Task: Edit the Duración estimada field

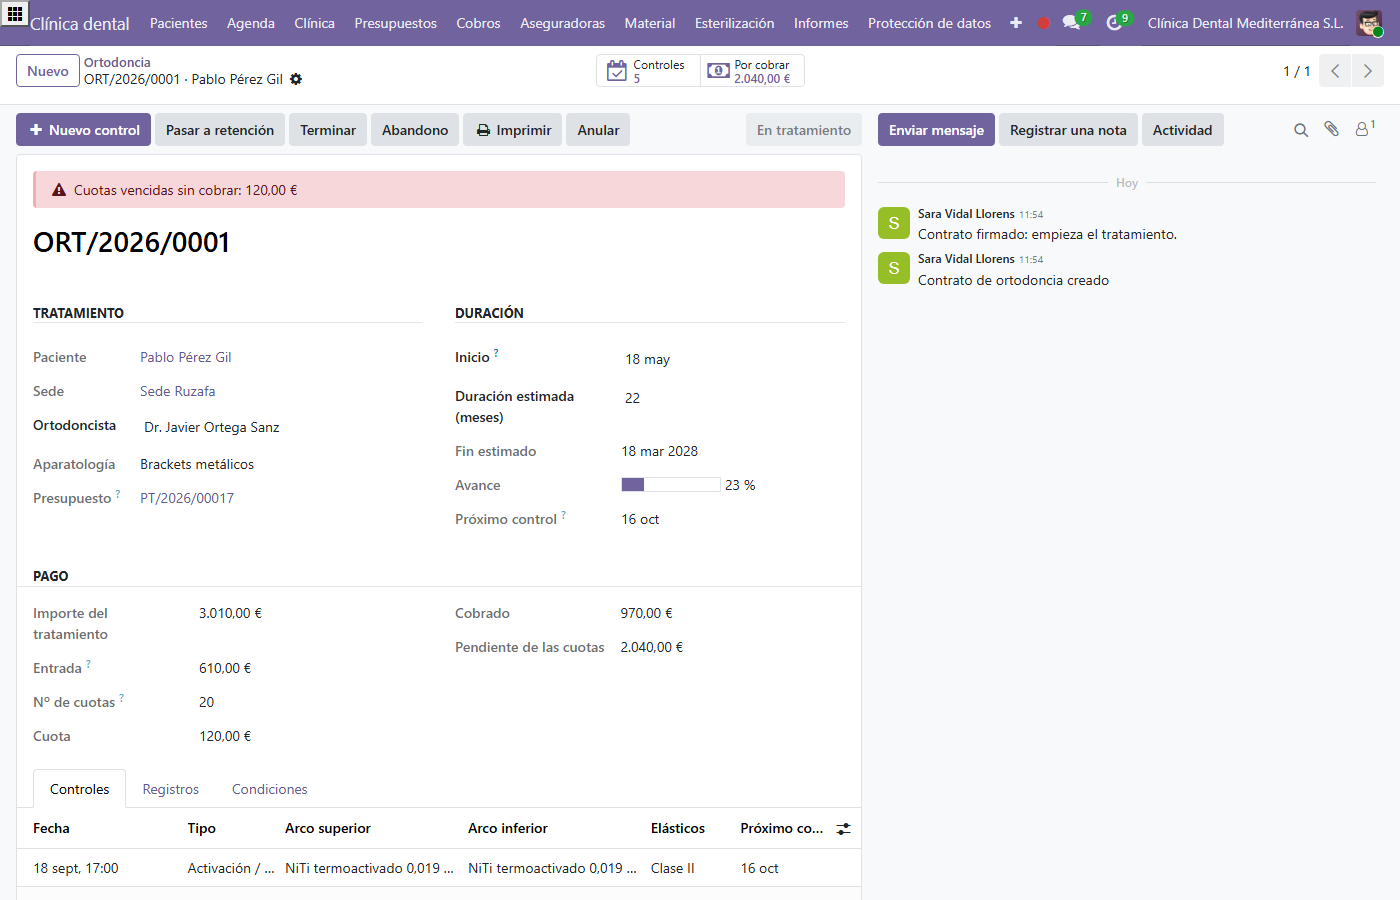Action: coord(733,398)
